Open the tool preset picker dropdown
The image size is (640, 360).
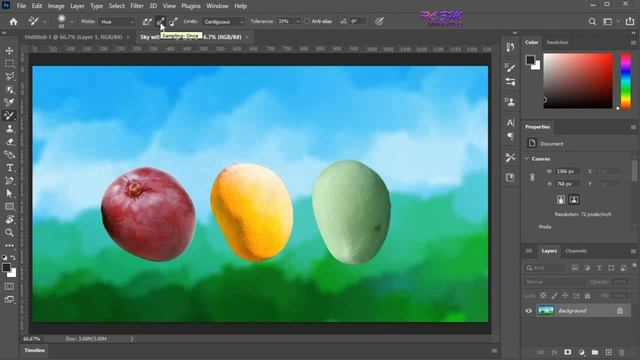44,22
